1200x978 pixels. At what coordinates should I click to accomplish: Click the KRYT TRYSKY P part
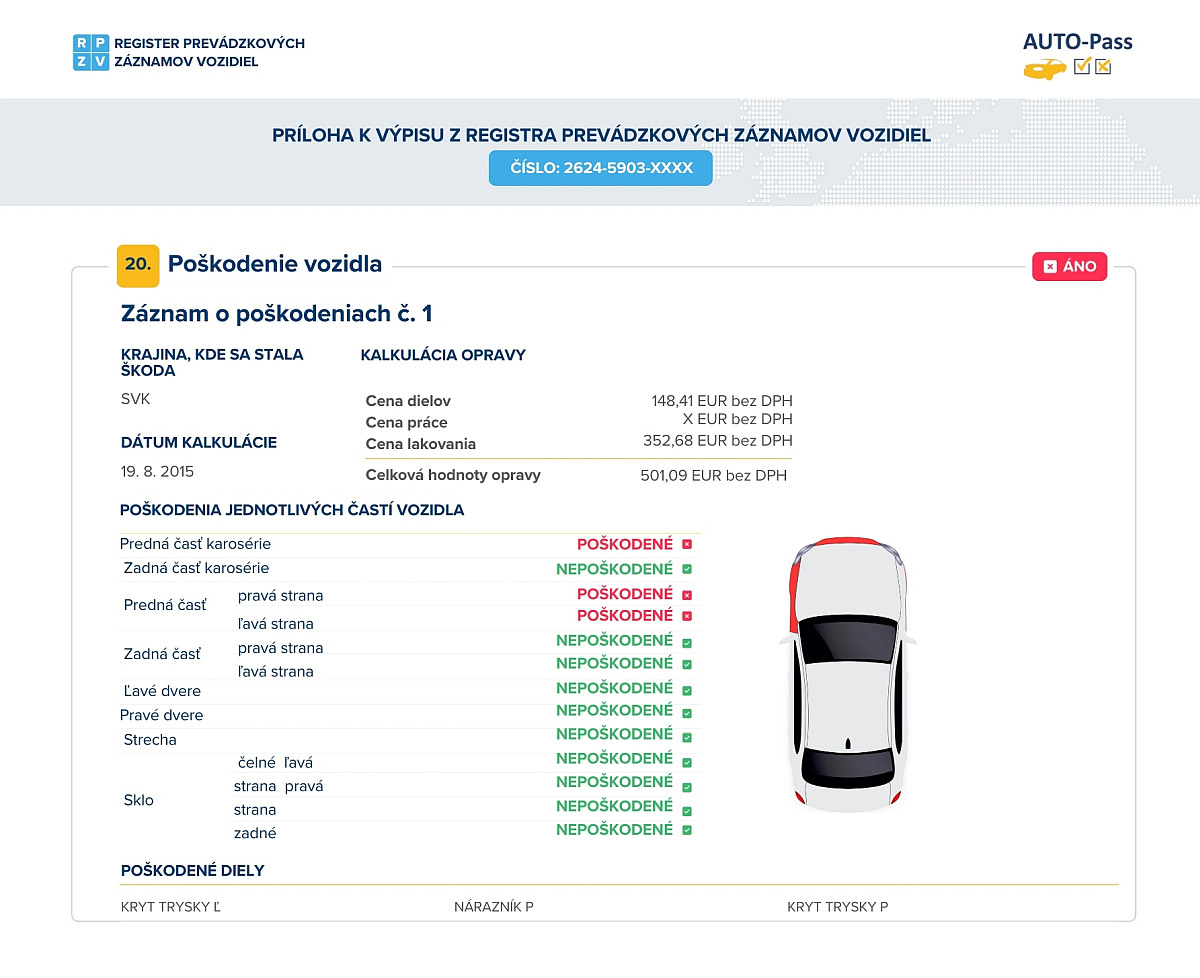pyautogui.click(x=838, y=907)
